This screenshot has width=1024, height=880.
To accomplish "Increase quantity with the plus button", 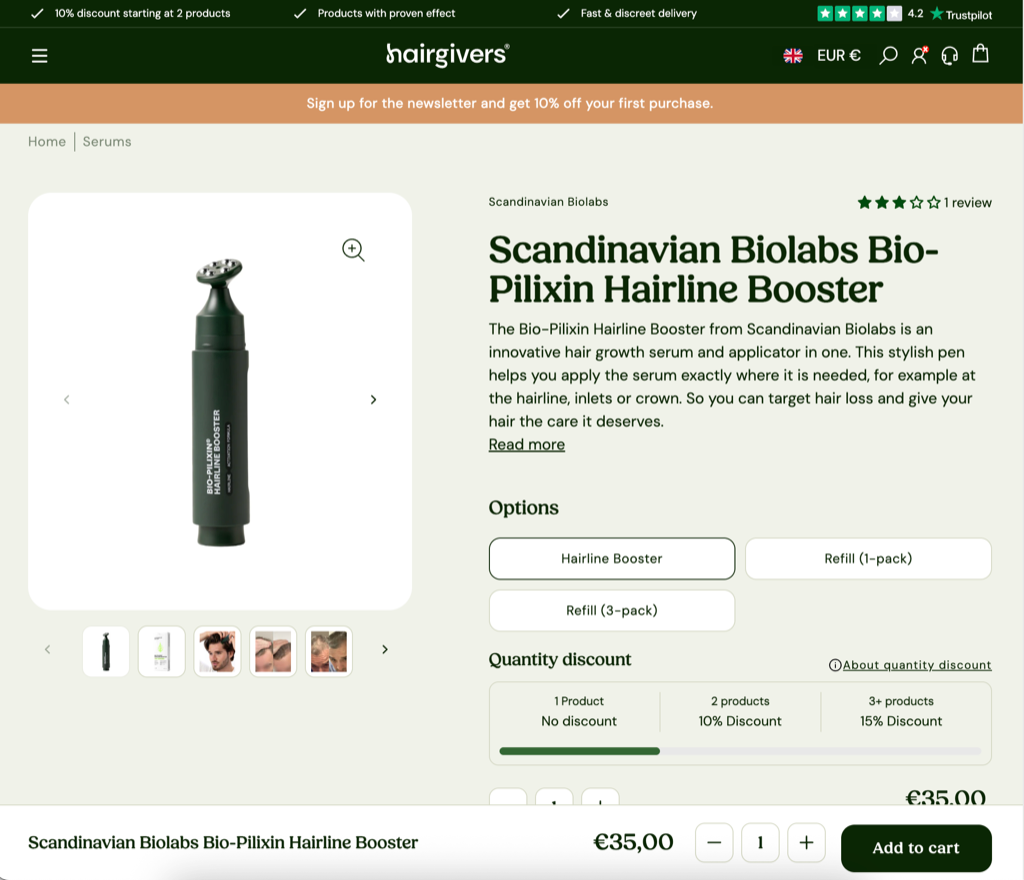I will [x=806, y=843].
